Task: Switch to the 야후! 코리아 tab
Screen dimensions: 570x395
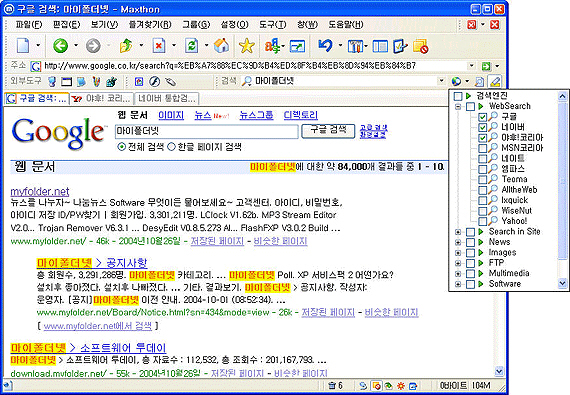Action: pos(101,98)
